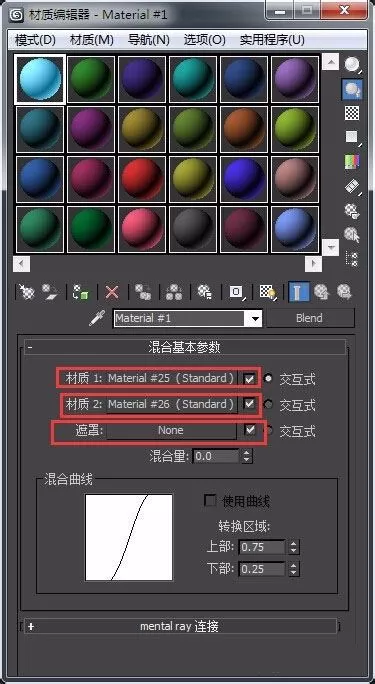Open the 材质(M) menu
375x684 pixels.
(x=92, y=40)
